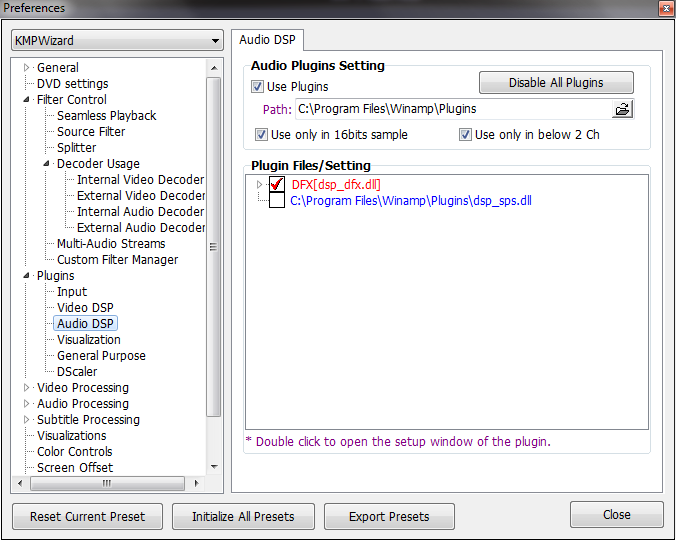This screenshot has height=541, width=676.
Task: Expand the Video Processing tree node
Action: 26,388
